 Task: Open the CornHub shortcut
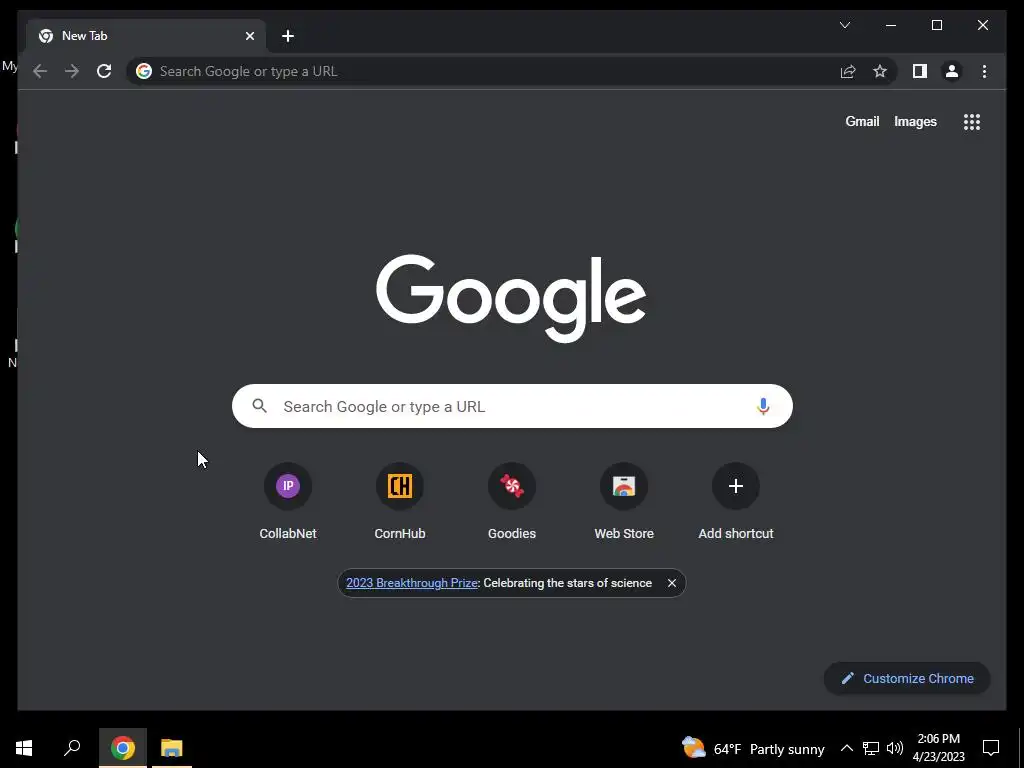coord(400,502)
